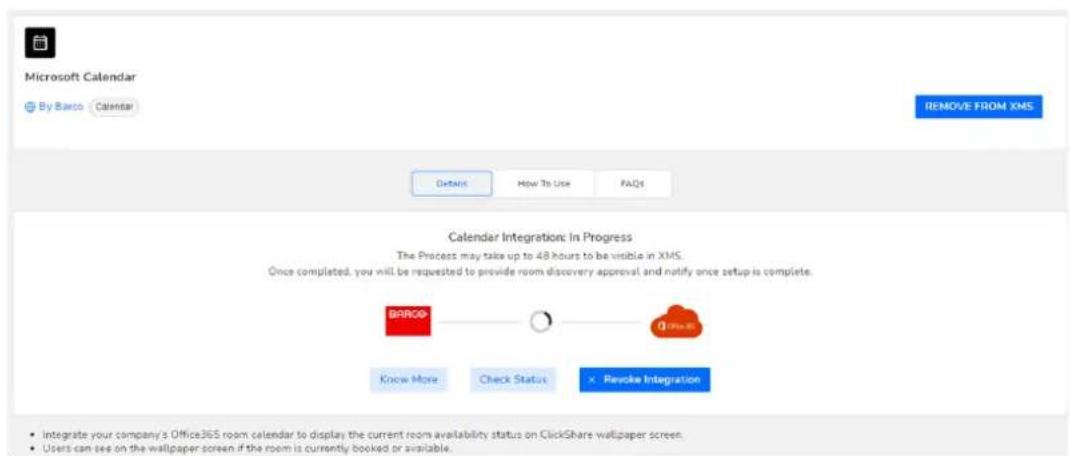
Task: Click Revoke Integration button
Action: click(645, 380)
